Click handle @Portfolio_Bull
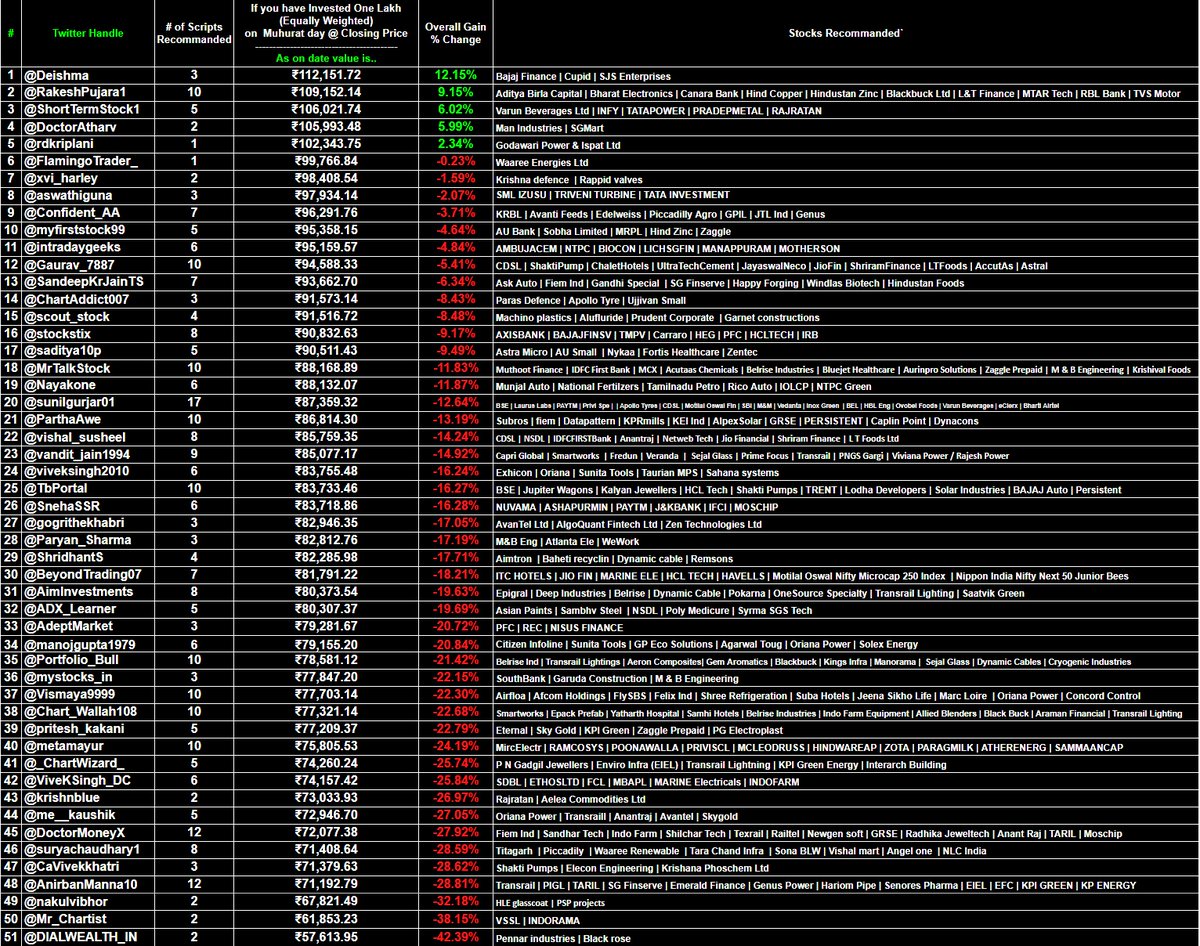1200x946 pixels. point(70,662)
